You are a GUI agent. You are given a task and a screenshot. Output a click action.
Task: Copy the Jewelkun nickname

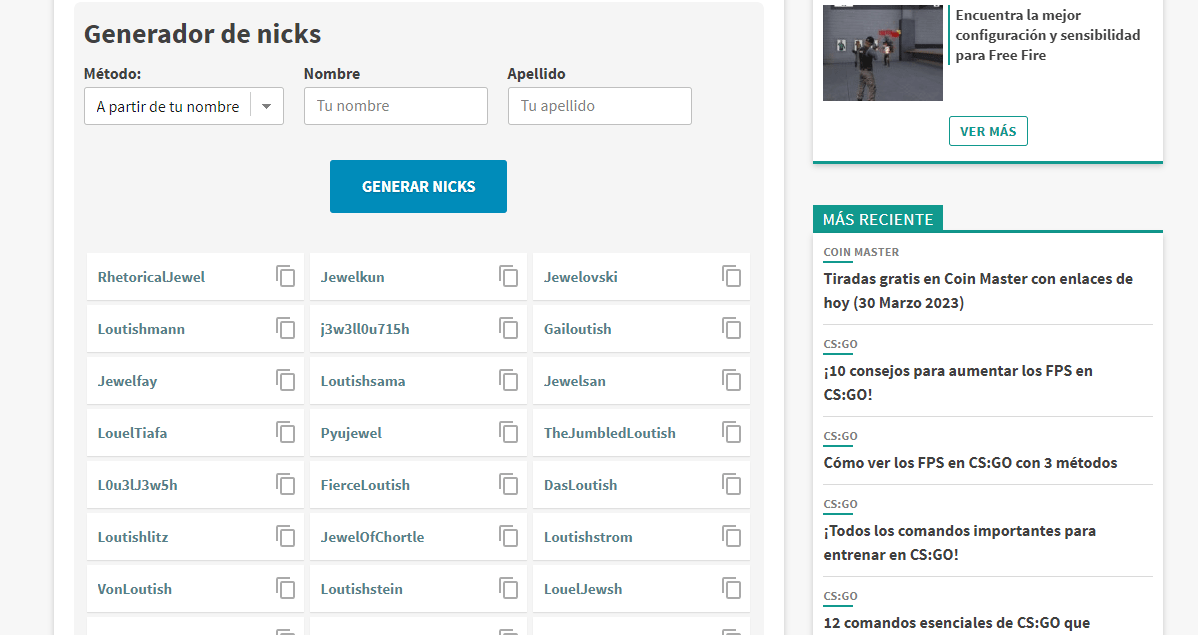(x=509, y=277)
